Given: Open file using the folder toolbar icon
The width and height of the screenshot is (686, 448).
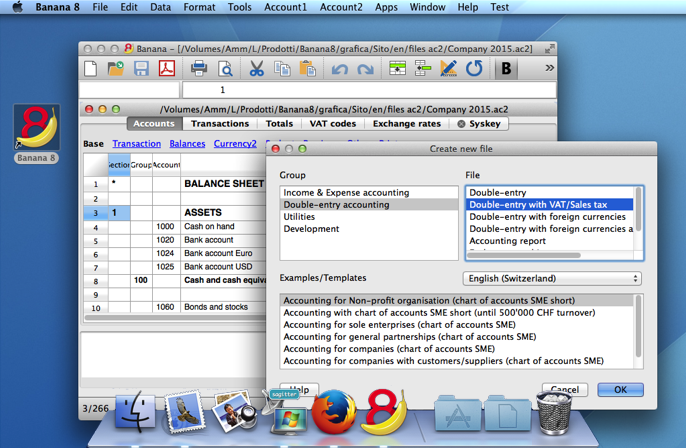Looking at the screenshot, I should (x=116, y=69).
